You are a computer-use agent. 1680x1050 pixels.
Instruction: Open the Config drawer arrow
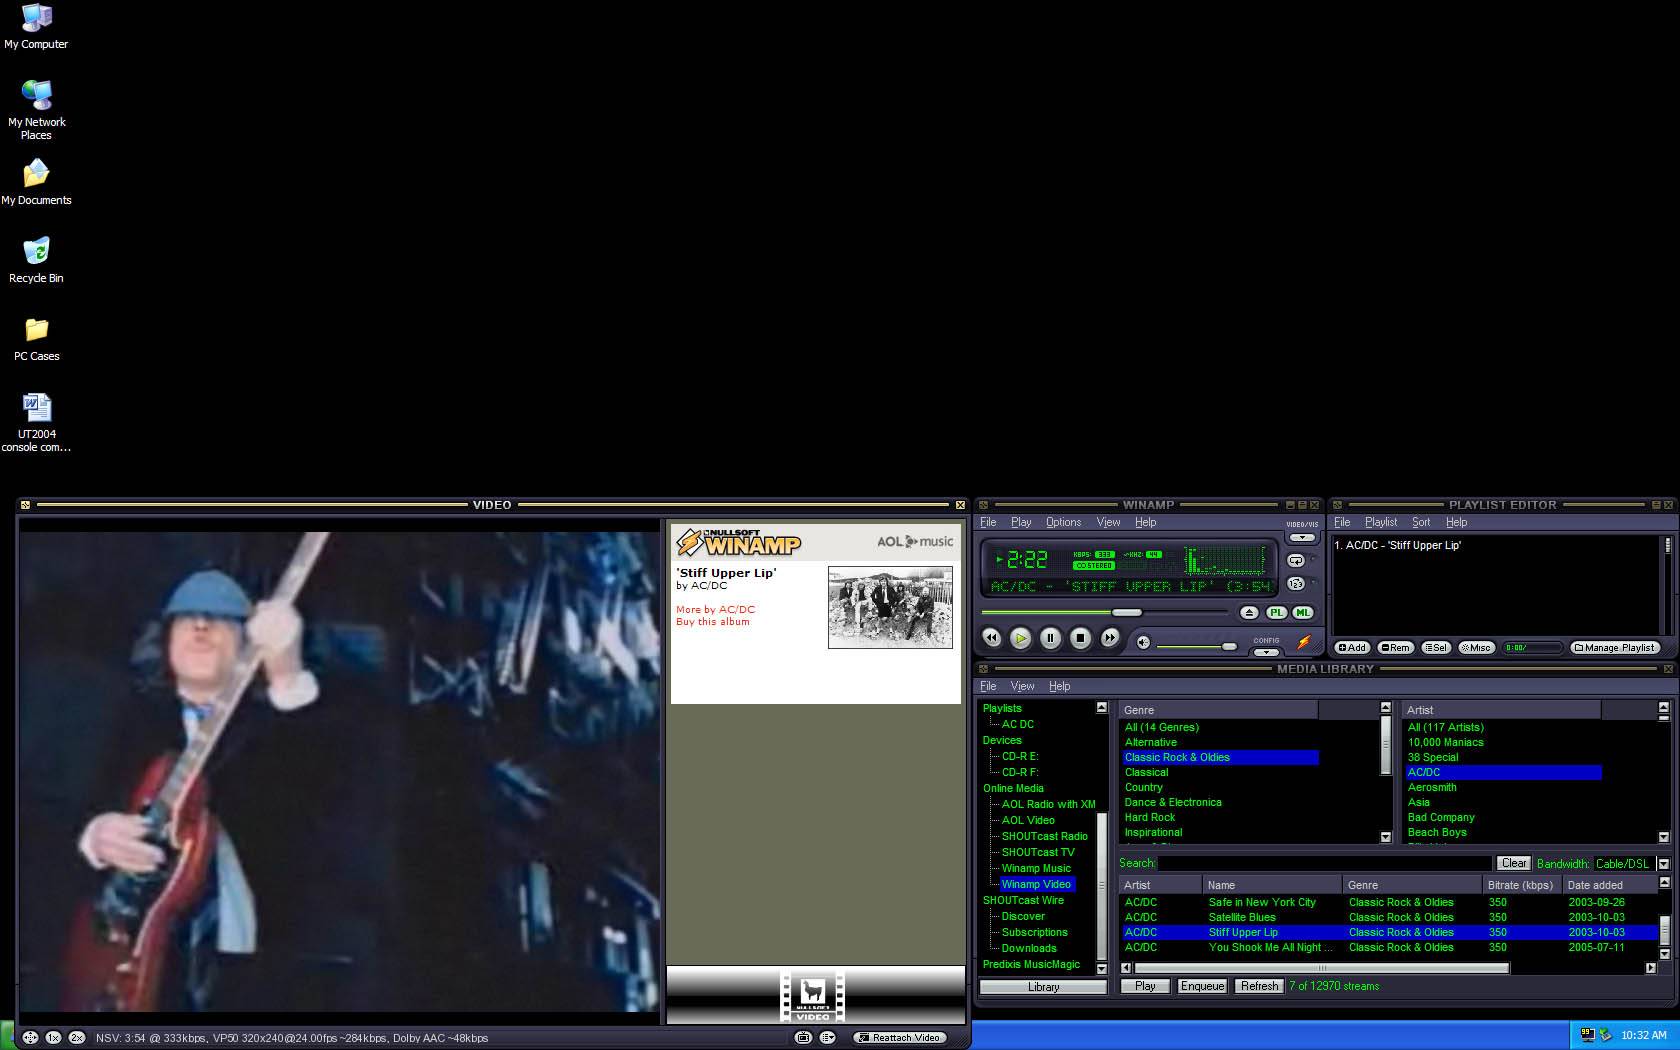1266,652
